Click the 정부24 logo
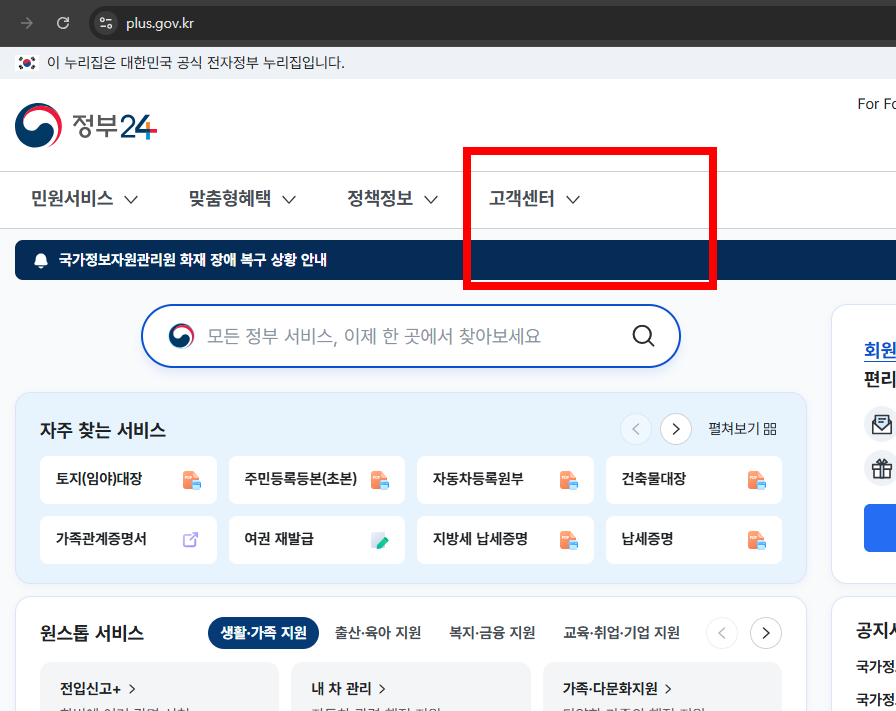896x711 pixels. click(85, 125)
